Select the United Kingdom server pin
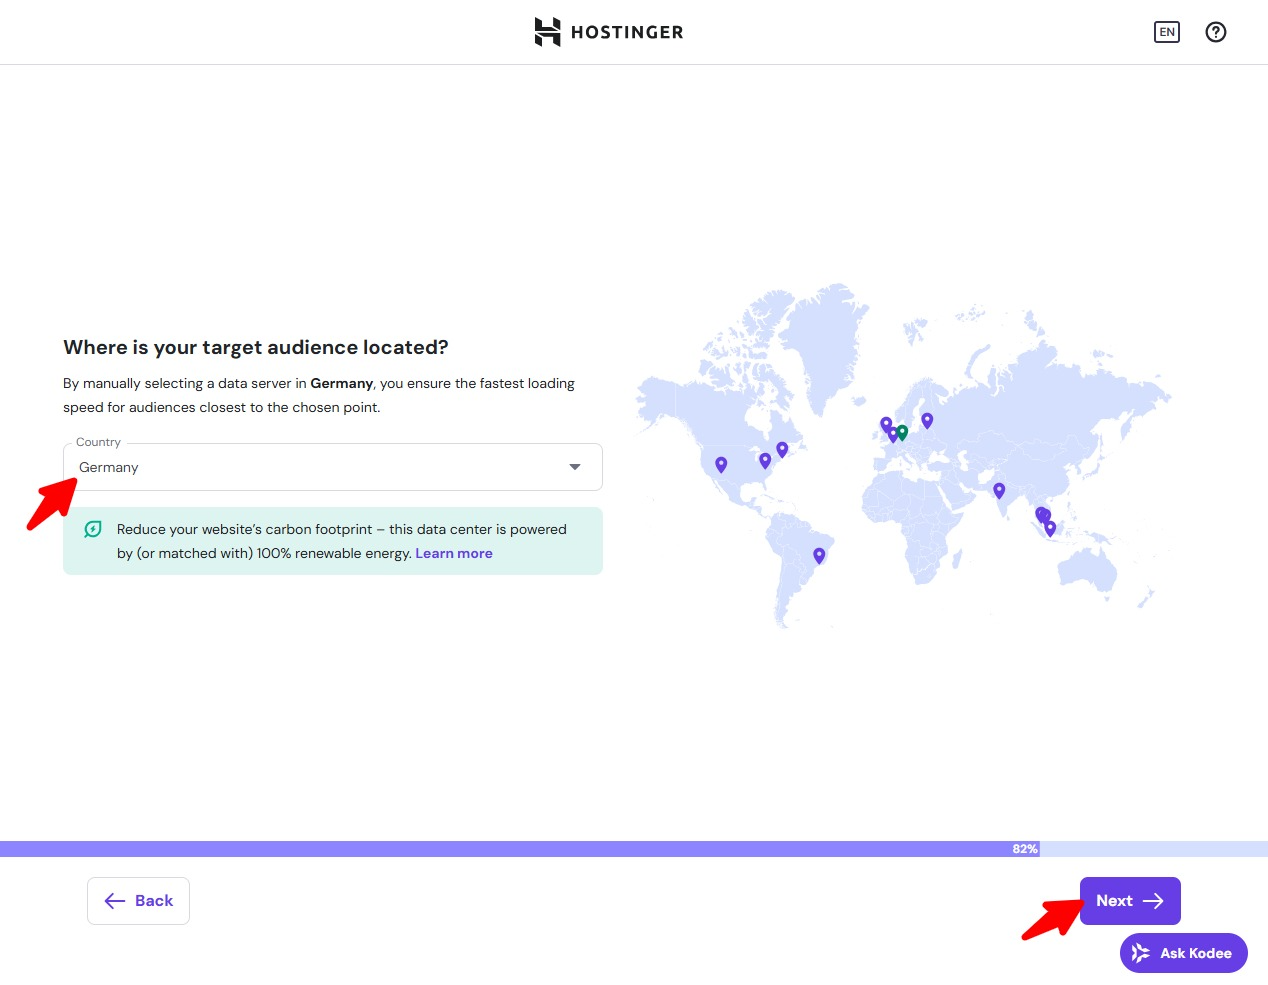Screen dimensions: 1268x985 [886, 424]
